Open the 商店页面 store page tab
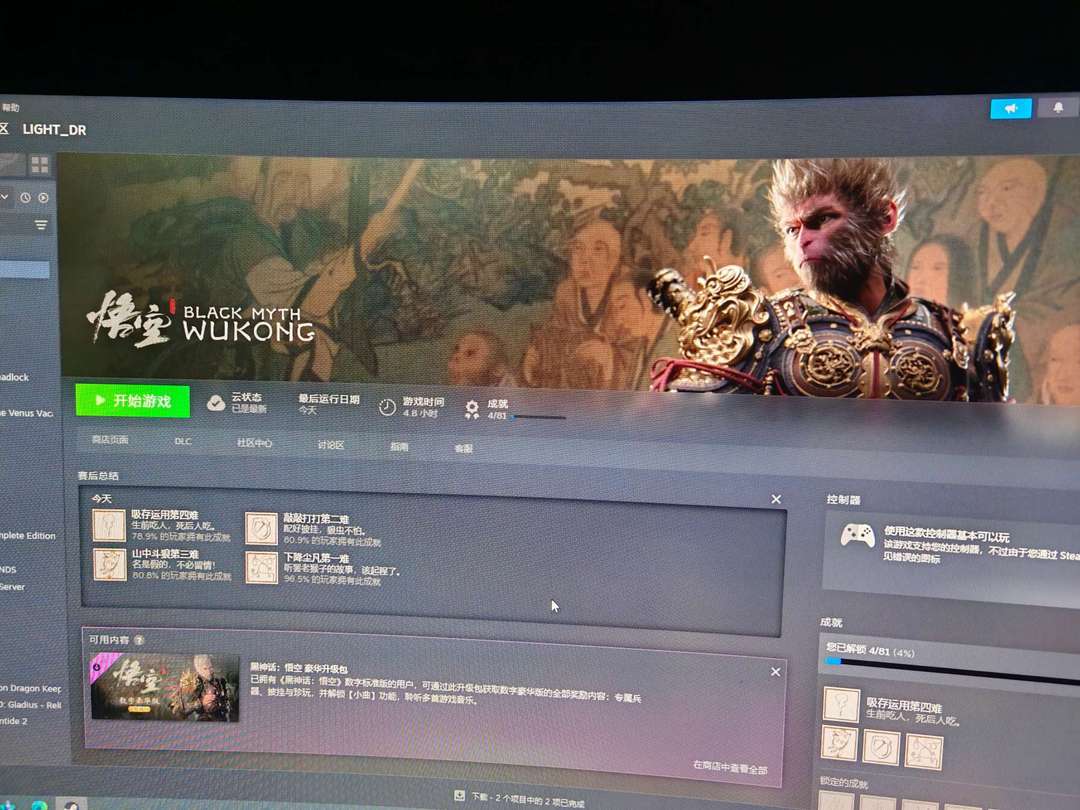 [110, 439]
